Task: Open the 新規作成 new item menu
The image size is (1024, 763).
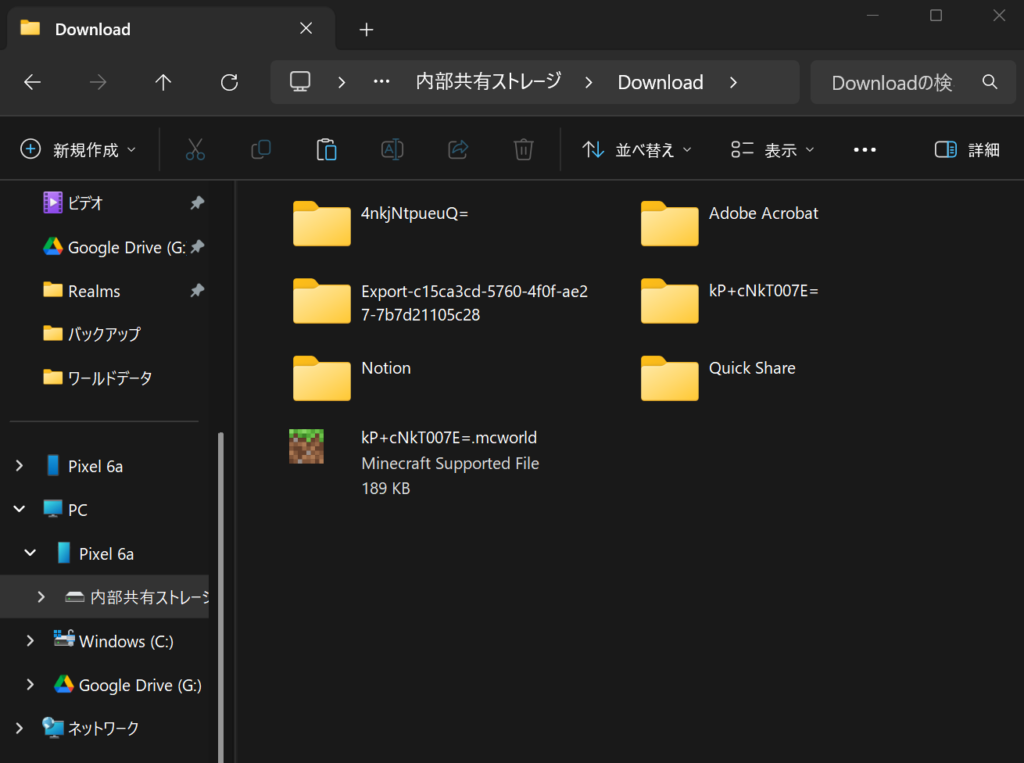Action: tap(78, 150)
